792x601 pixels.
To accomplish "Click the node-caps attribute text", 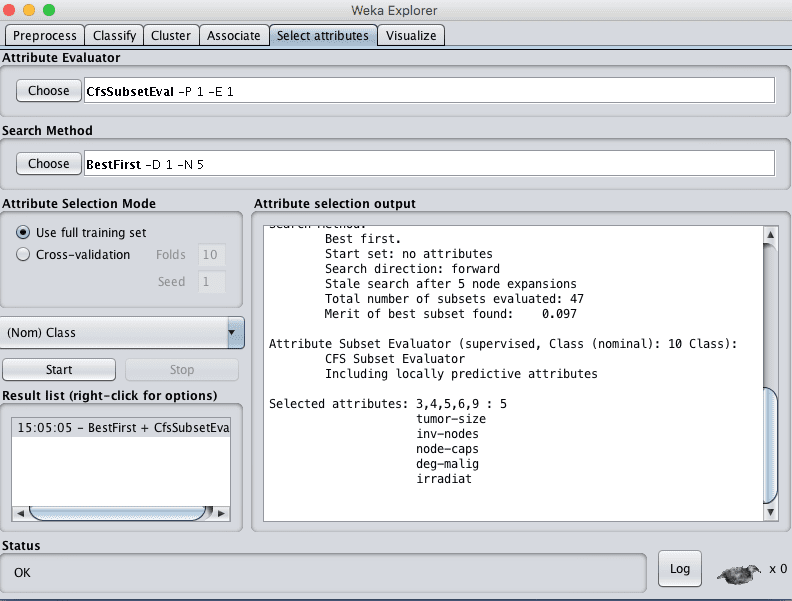I will pos(448,449).
